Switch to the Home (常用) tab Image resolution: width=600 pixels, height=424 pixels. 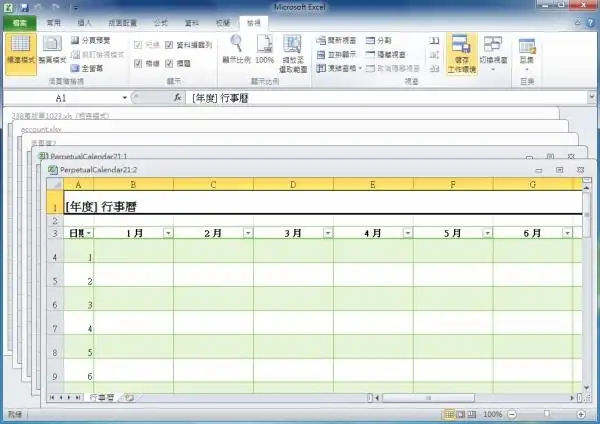54,23
